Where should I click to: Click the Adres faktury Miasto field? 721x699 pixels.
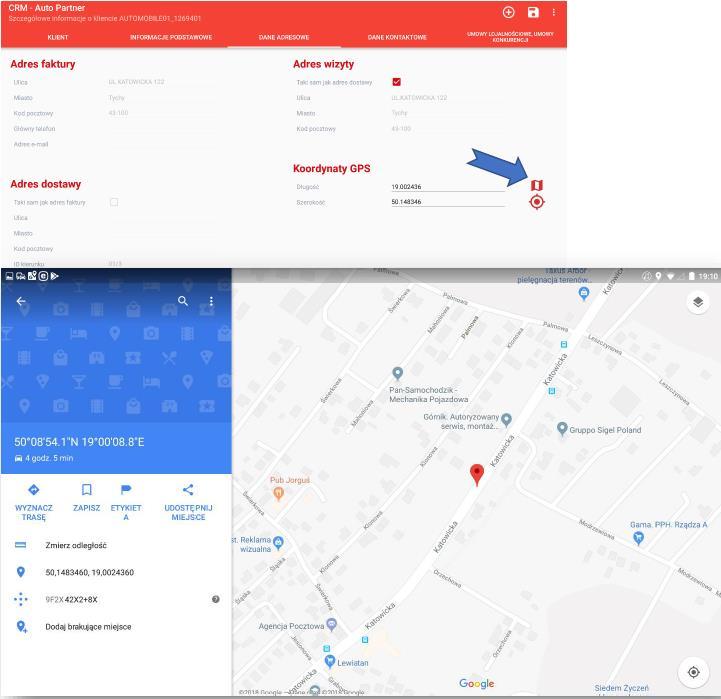click(x=161, y=97)
